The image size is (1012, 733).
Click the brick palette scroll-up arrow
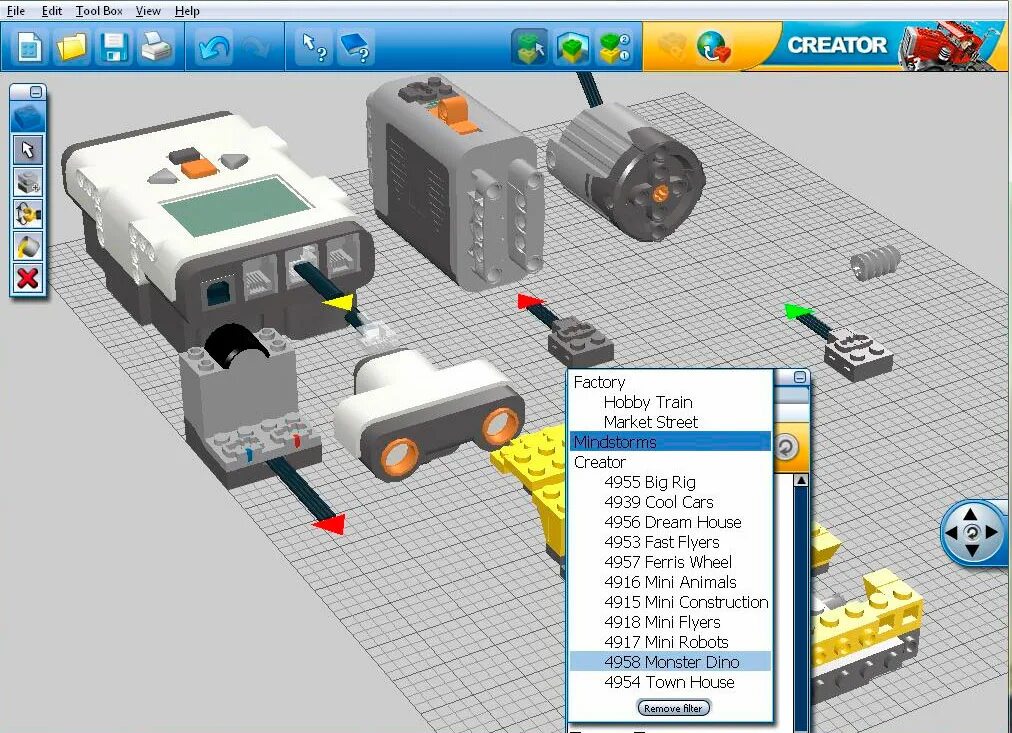[x=801, y=481]
